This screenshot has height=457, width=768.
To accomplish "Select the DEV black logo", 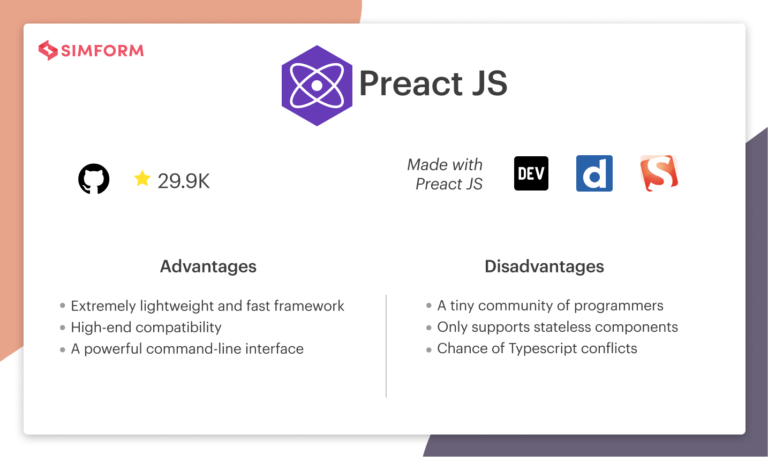I will pyautogui.click(x=531, y=173).
